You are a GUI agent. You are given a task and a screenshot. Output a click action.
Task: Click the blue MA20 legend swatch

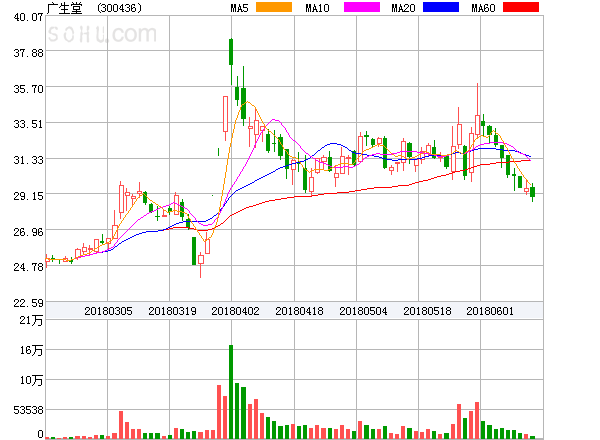coord(441,7)
